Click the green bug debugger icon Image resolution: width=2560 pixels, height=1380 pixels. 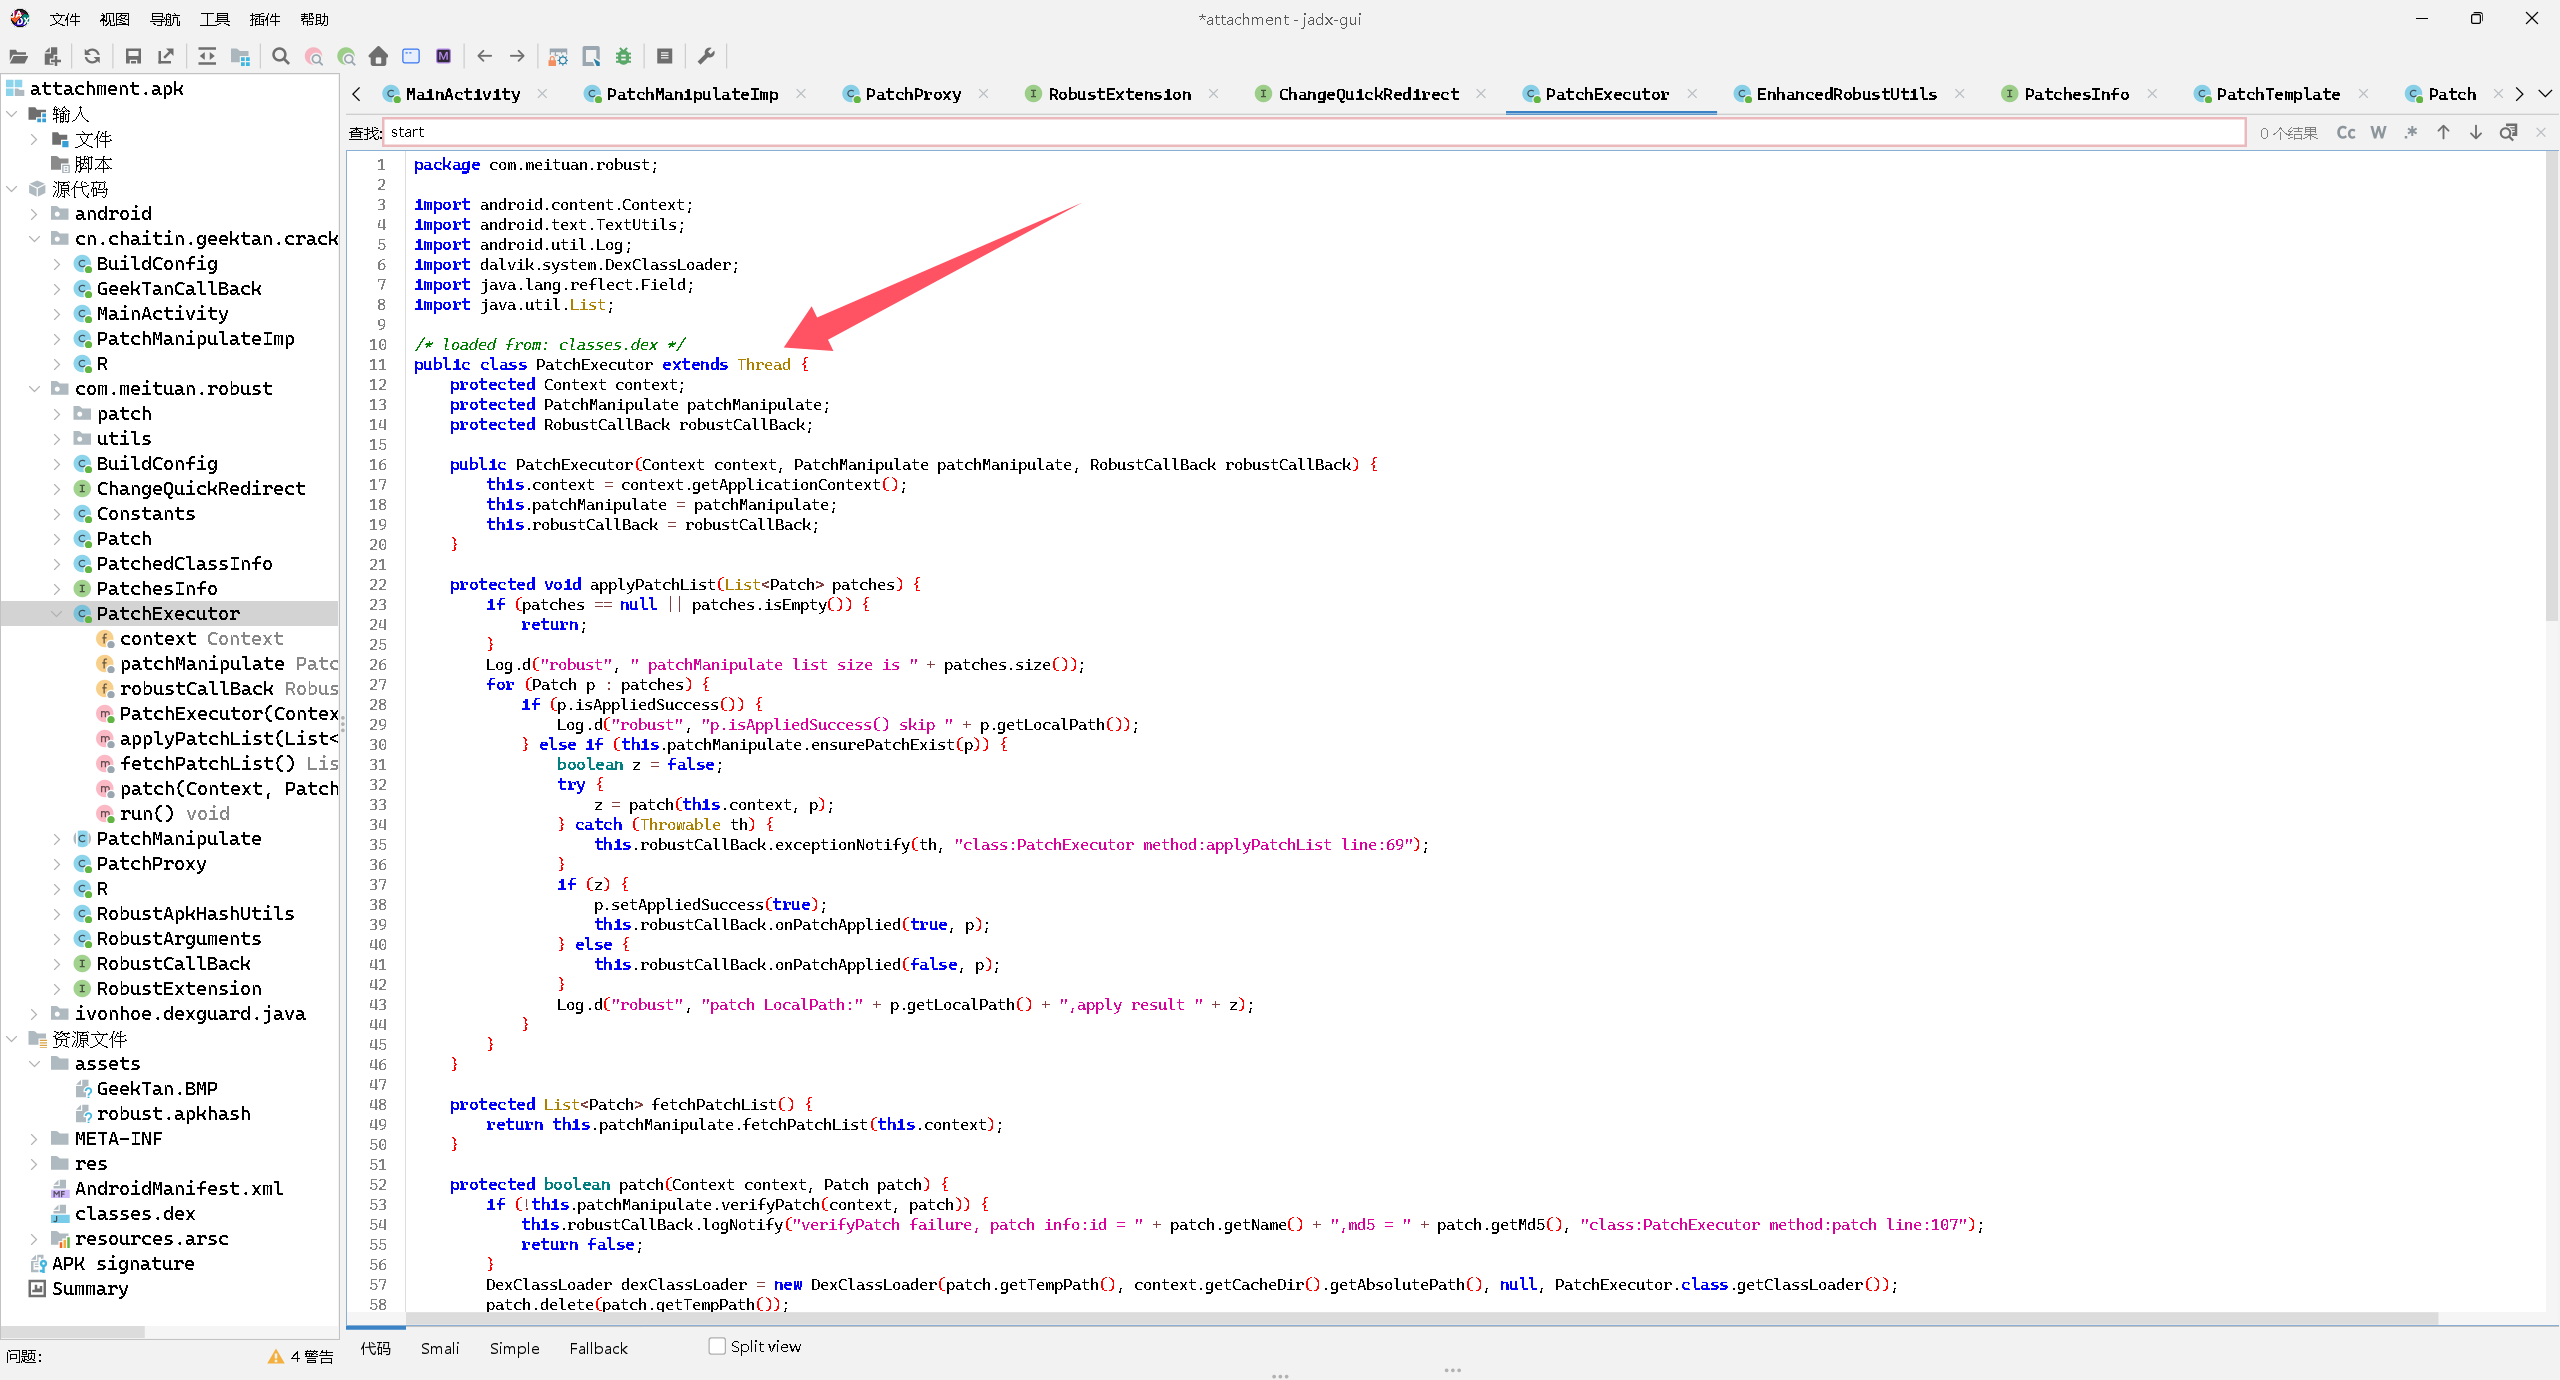pyautogui.click(x=624, y=57)
